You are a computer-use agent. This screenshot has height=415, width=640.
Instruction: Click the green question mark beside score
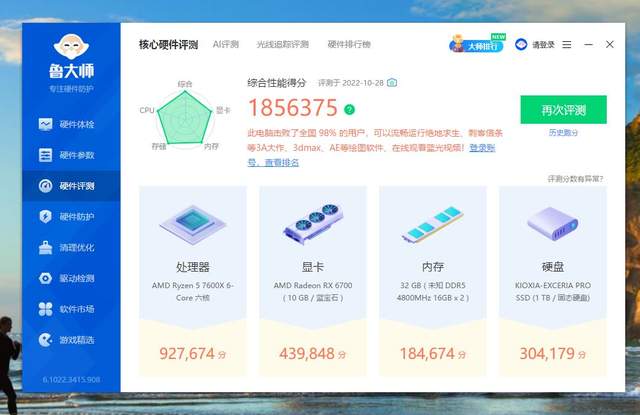click(x=349, y=109)
